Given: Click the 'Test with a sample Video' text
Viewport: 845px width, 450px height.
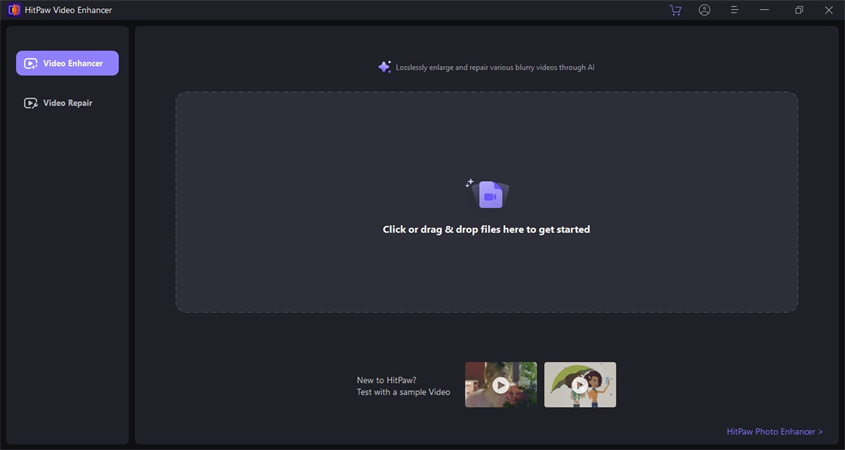Looking at the screenshot, I should click(403, 392).
